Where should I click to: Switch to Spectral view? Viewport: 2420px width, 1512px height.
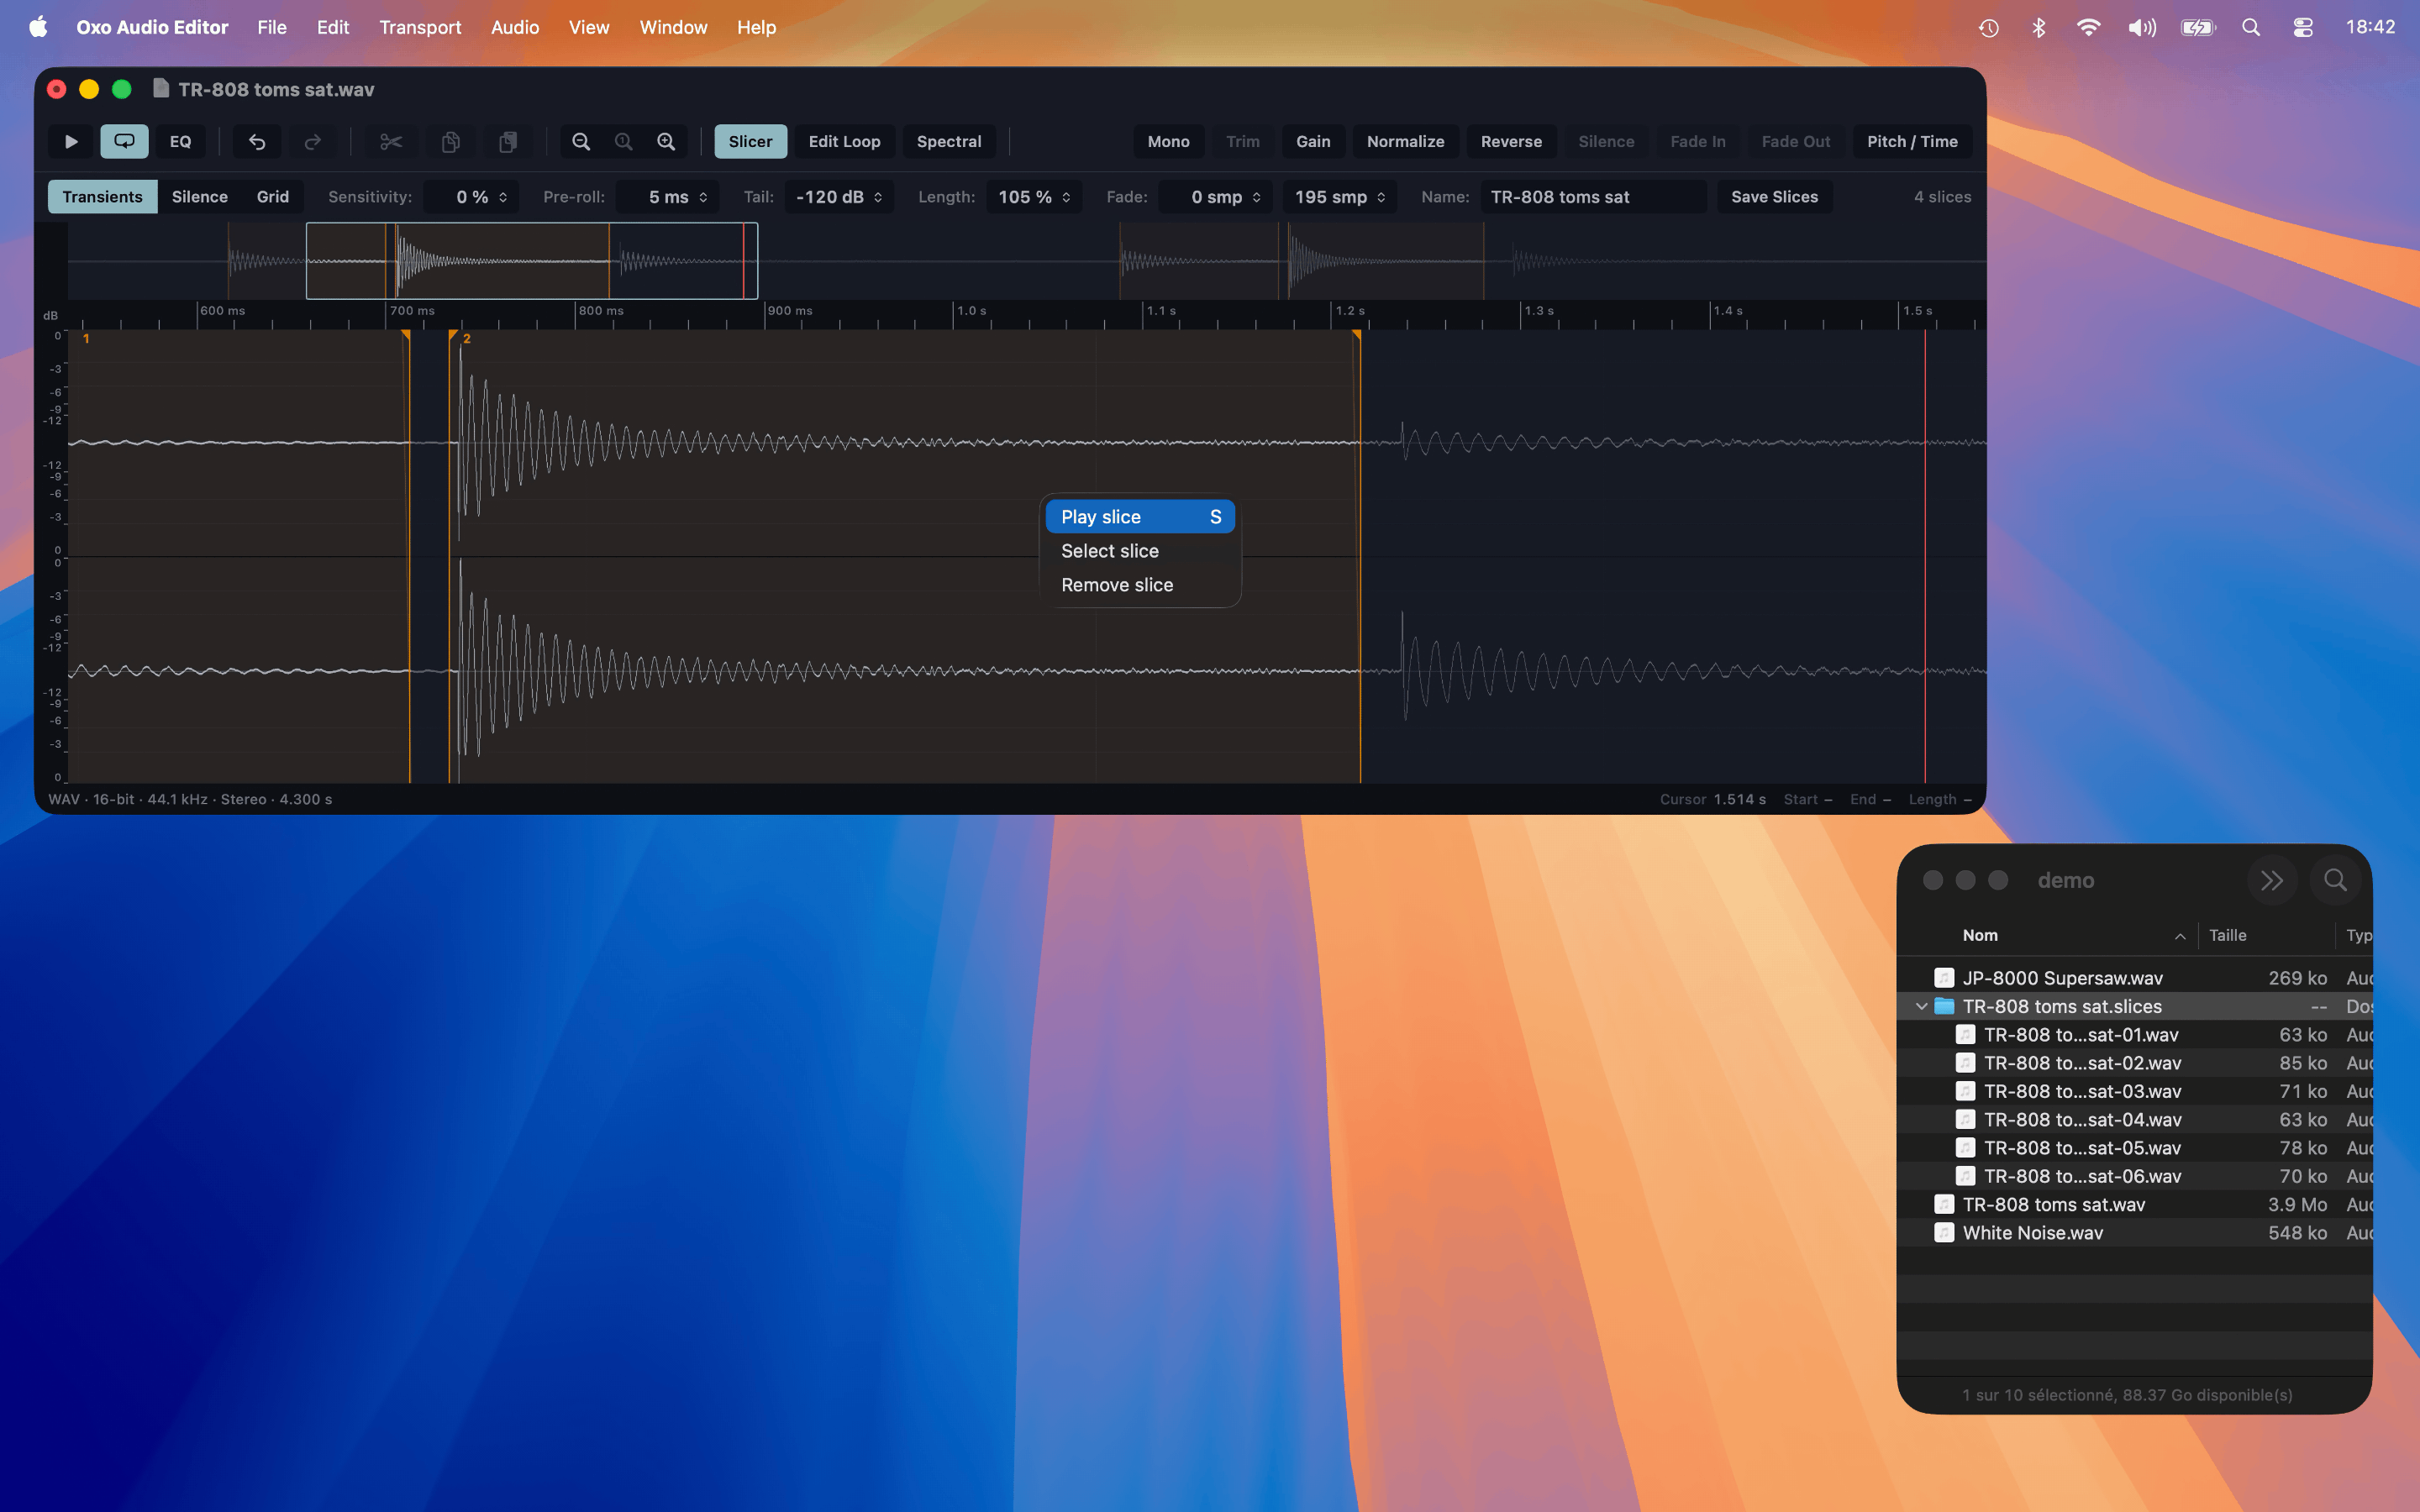click(949, 141)
